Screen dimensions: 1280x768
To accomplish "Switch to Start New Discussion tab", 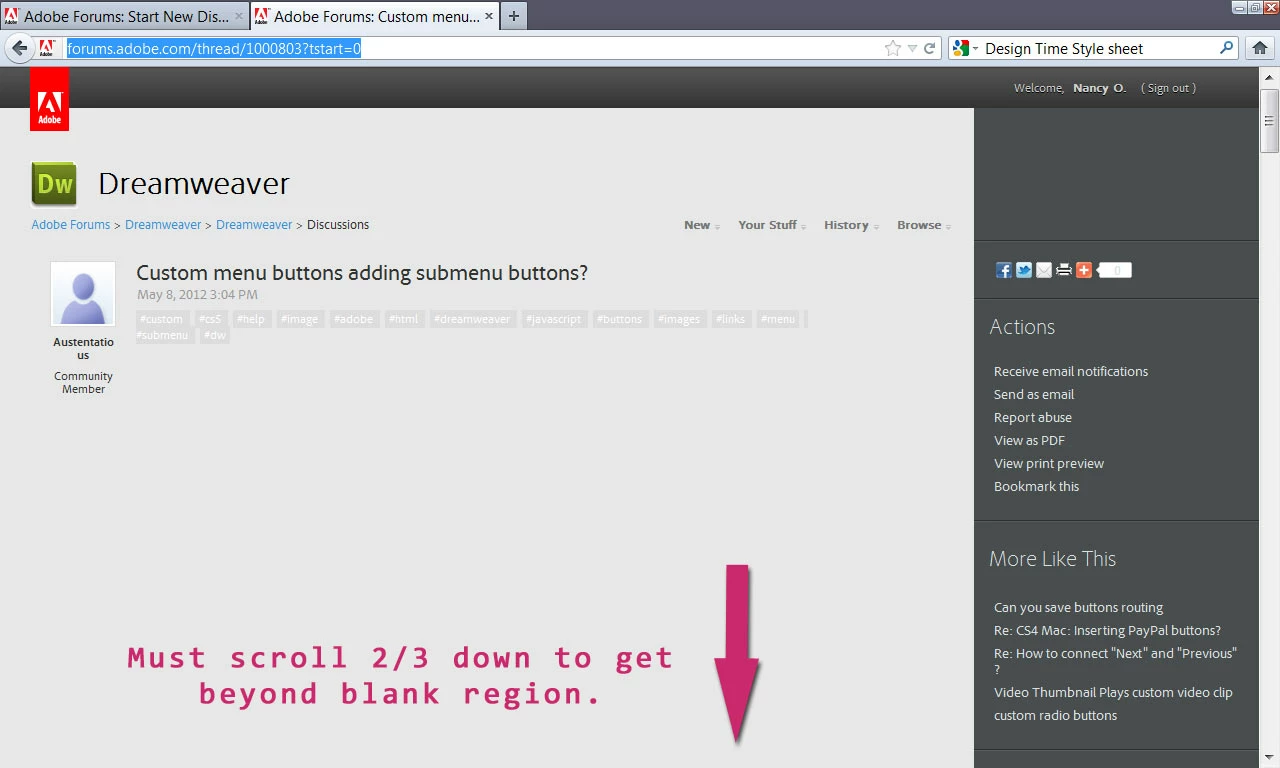I will [125, 16].
